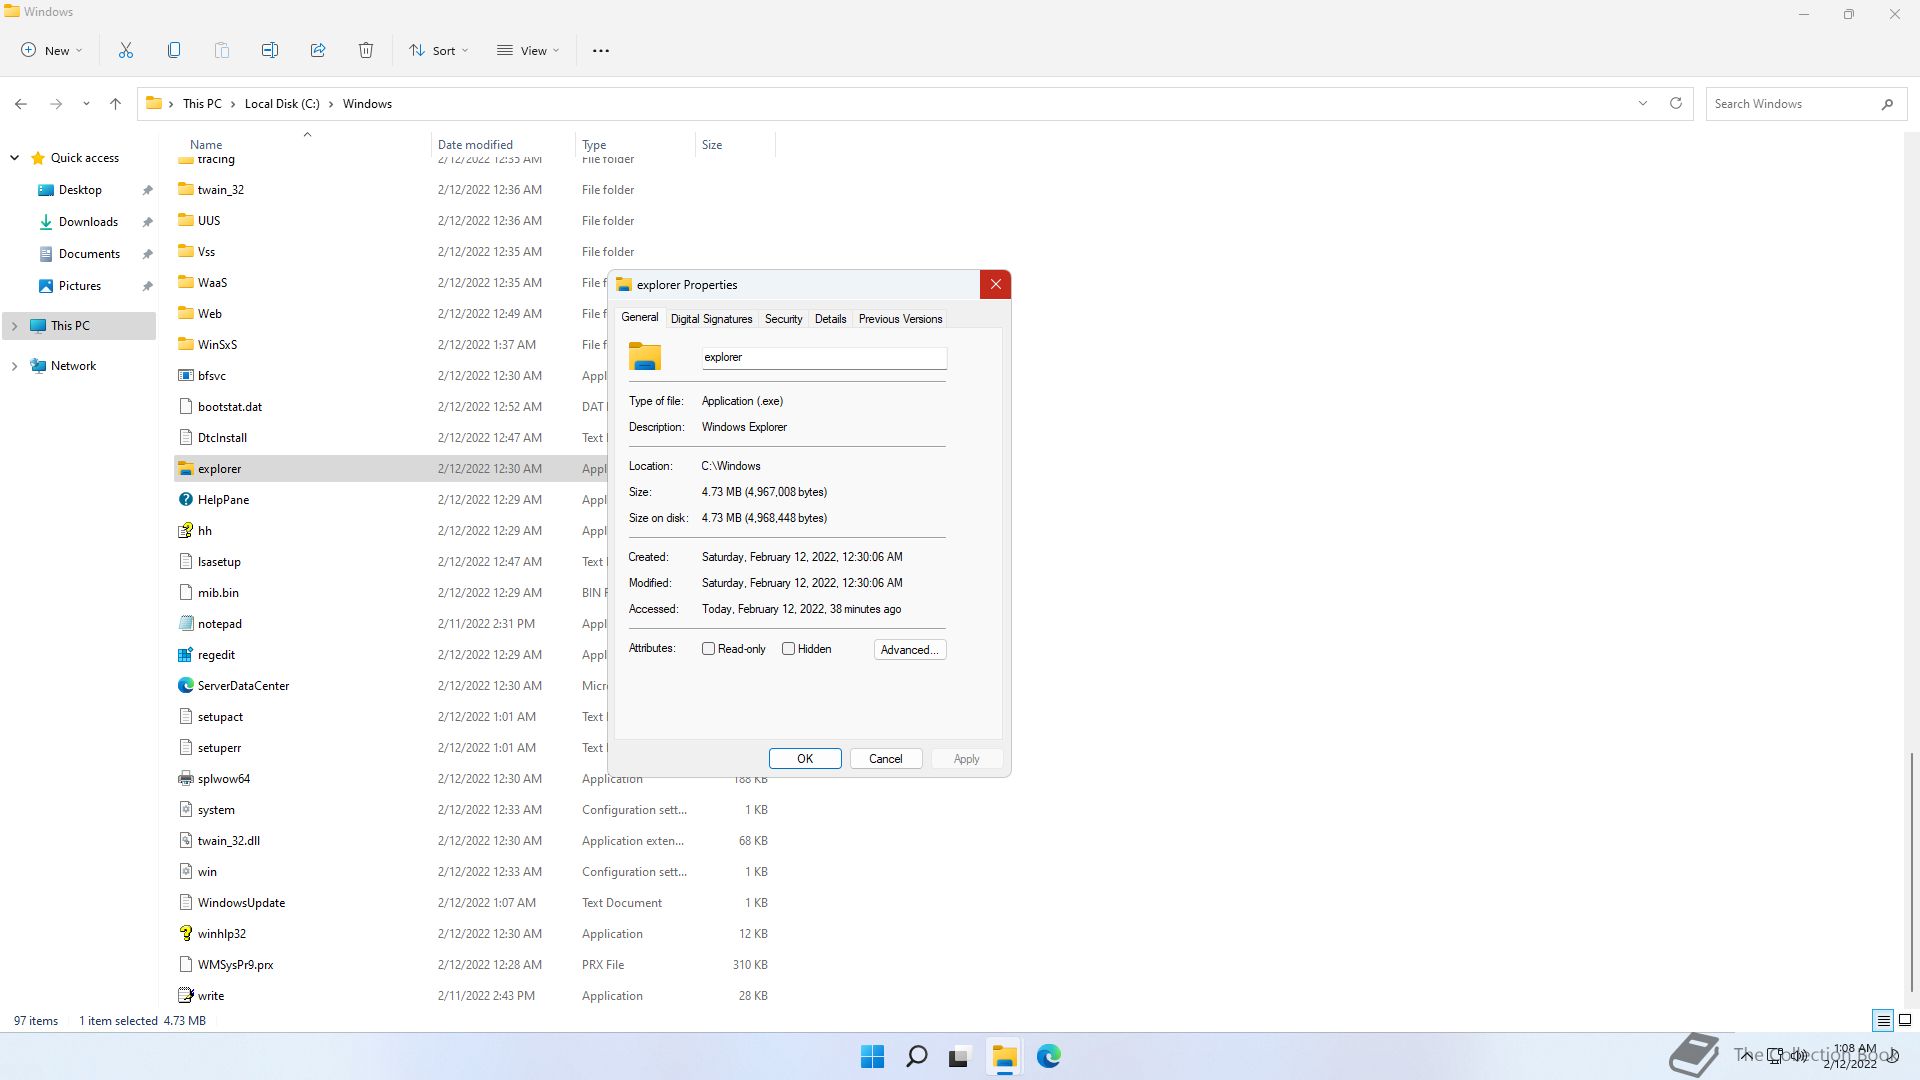Click This PC breadcrumb

[202, 104]
